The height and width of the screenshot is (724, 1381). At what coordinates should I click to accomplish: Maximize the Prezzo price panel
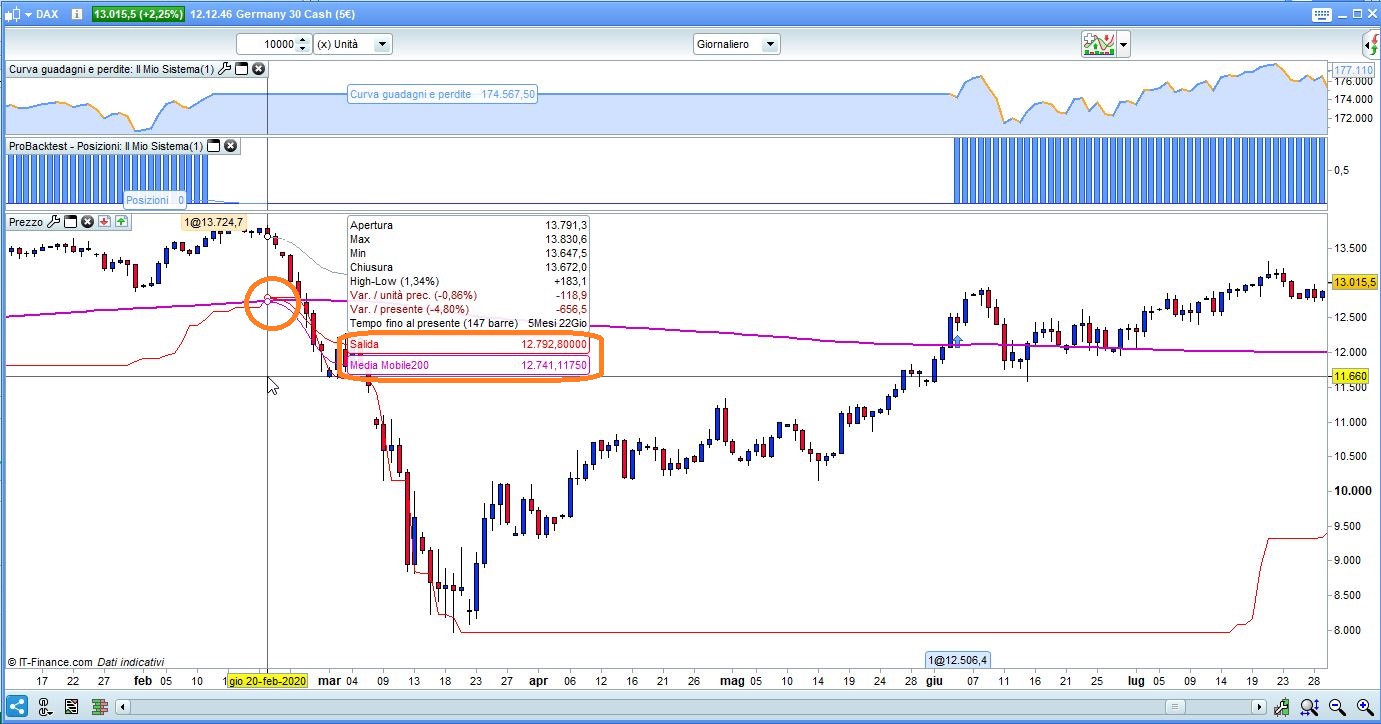point(71,222)
